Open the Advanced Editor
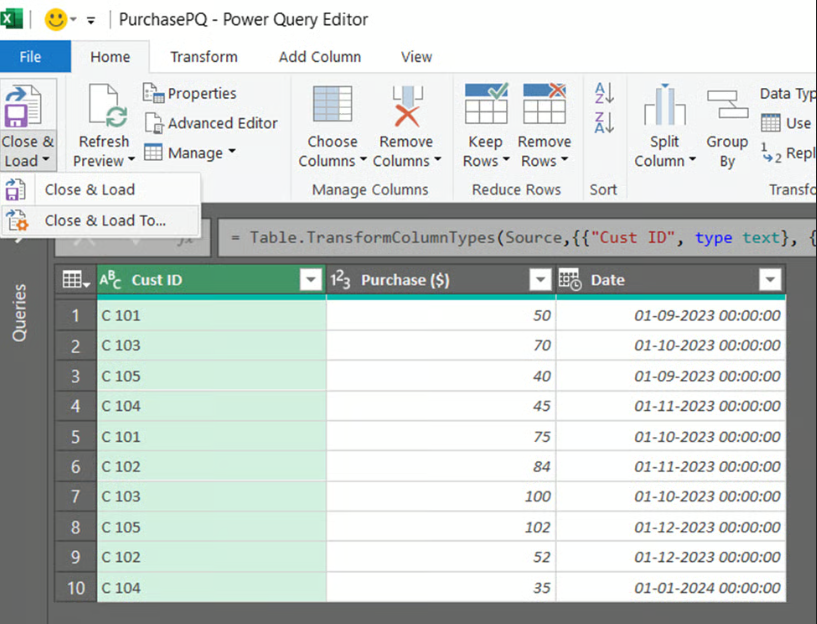817x624 pixels. click(x=211, y=123)
